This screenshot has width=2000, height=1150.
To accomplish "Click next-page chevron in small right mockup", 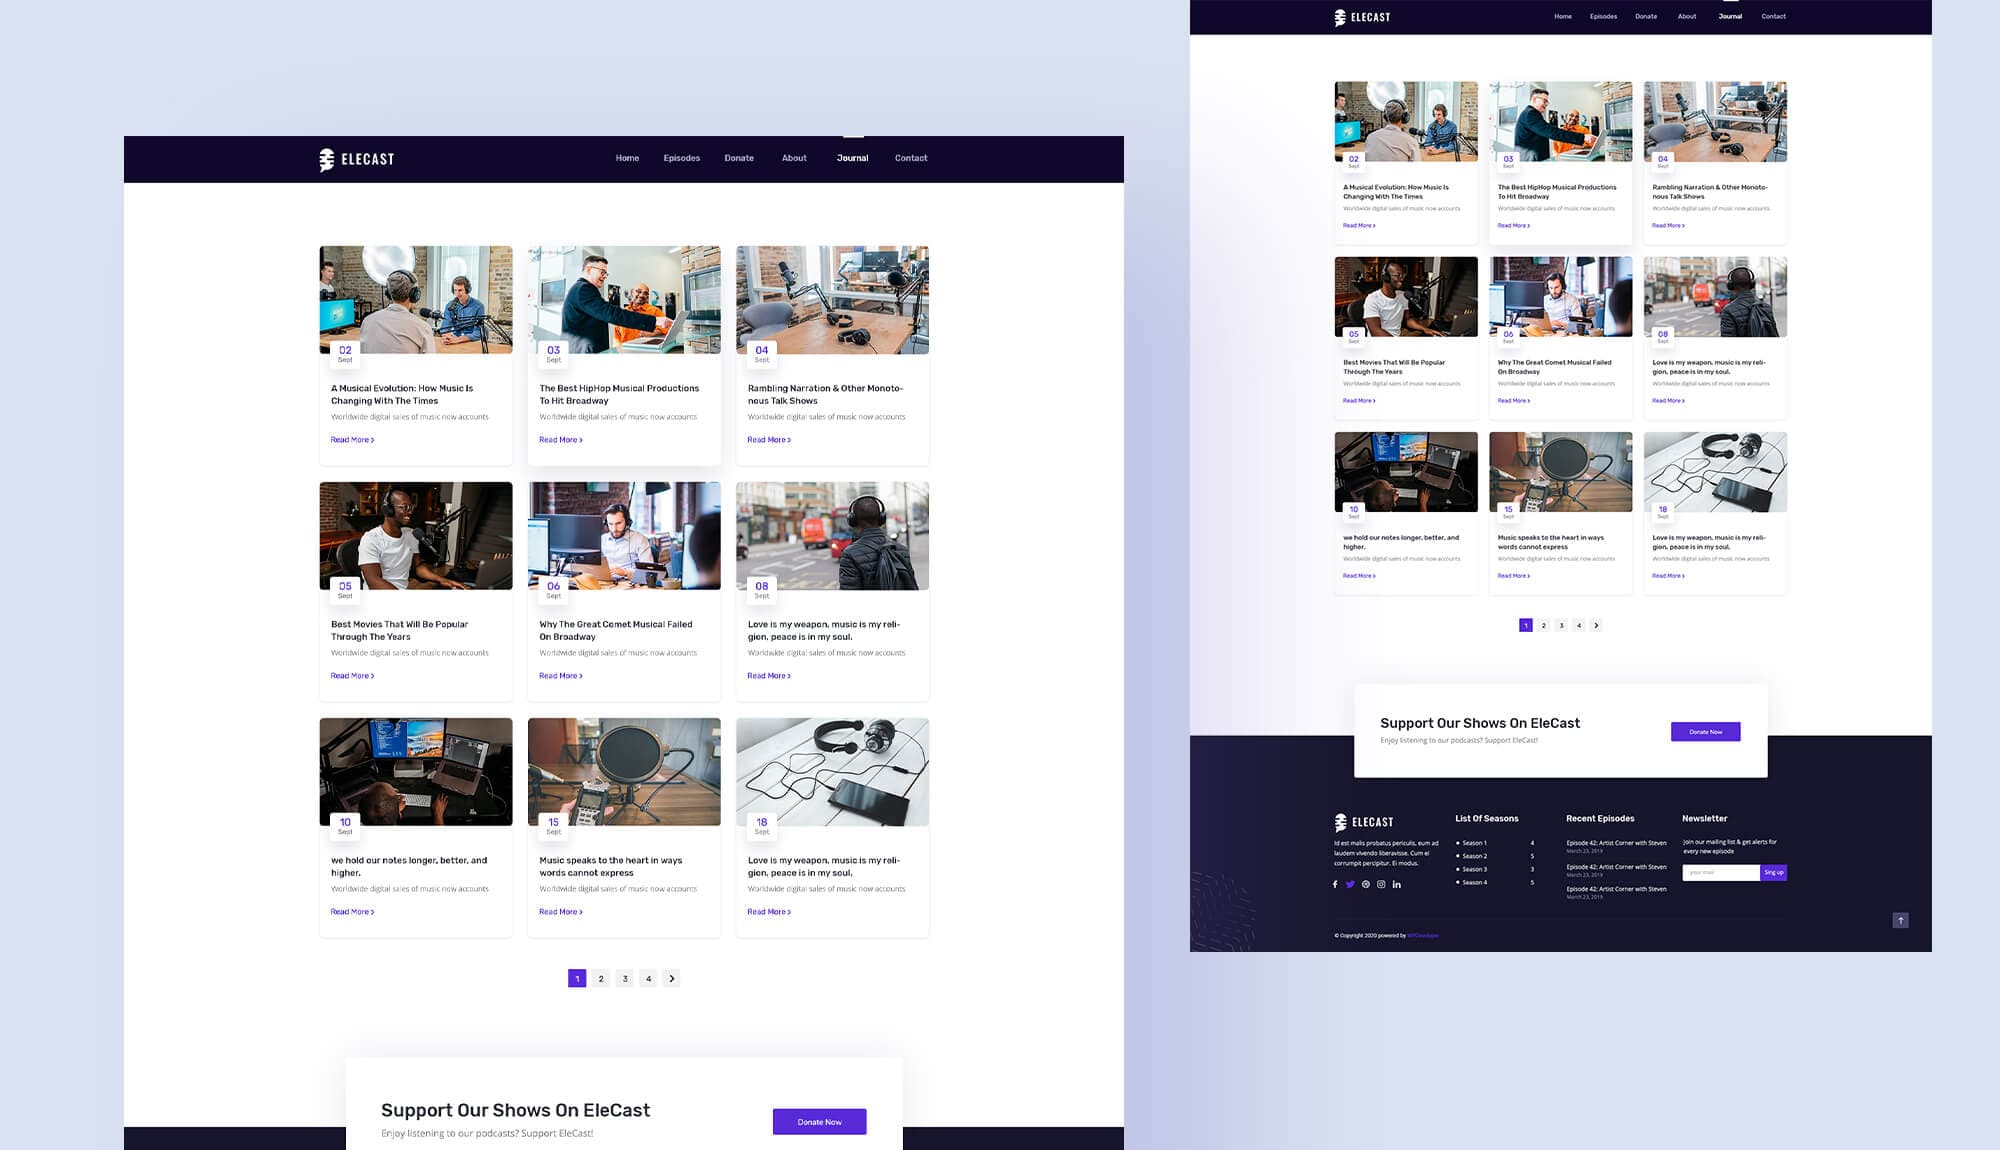I will (1596, 625).
